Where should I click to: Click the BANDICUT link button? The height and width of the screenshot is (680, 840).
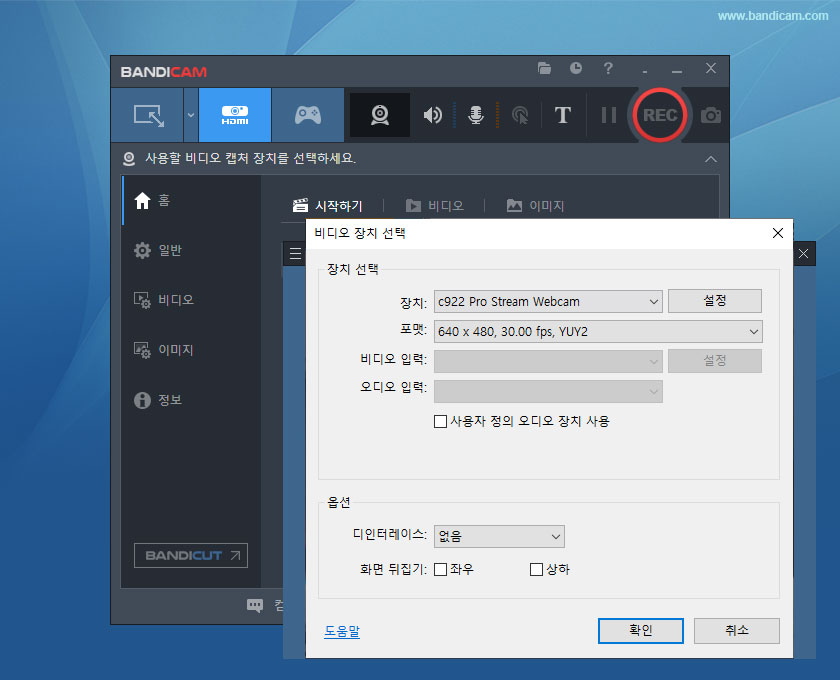pyautogui.click(x=191, y=556)
